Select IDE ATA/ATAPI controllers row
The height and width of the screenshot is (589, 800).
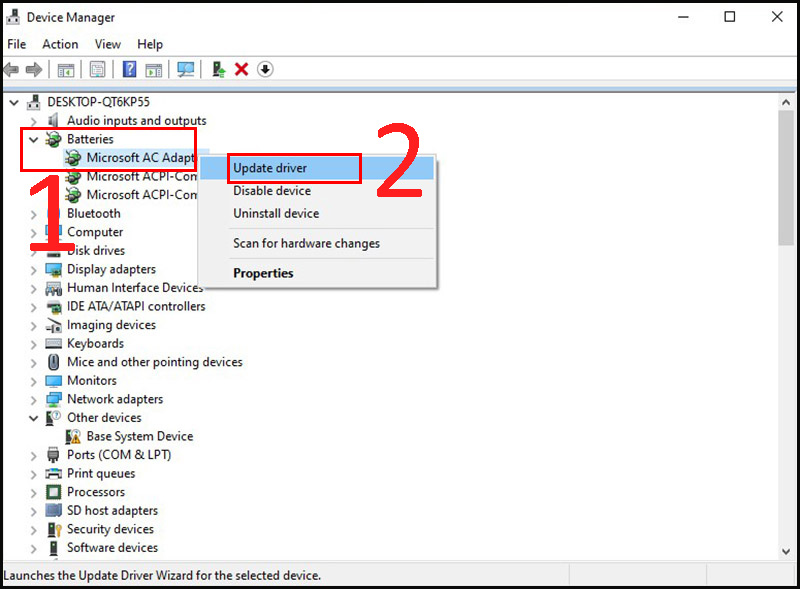(136, 306)
